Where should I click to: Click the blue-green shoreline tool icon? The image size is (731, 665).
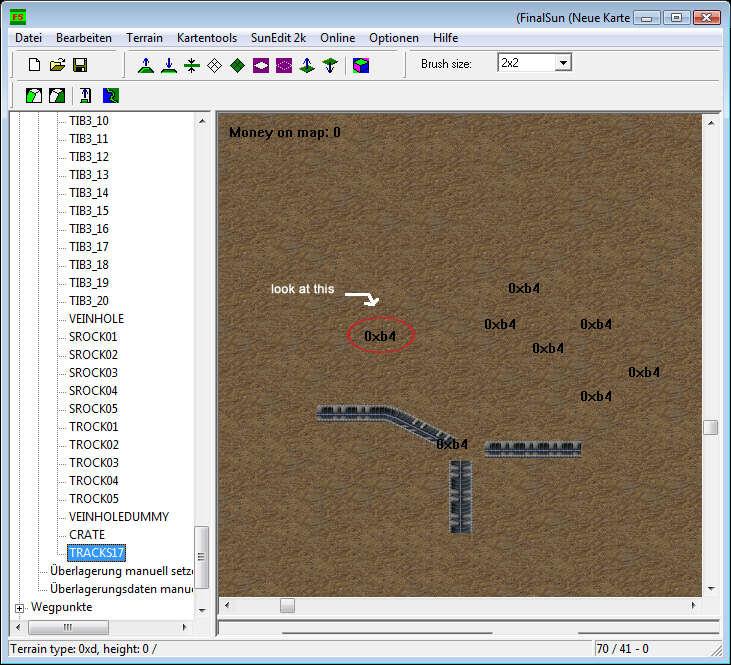pyautogui.click(x=111, y=96)
